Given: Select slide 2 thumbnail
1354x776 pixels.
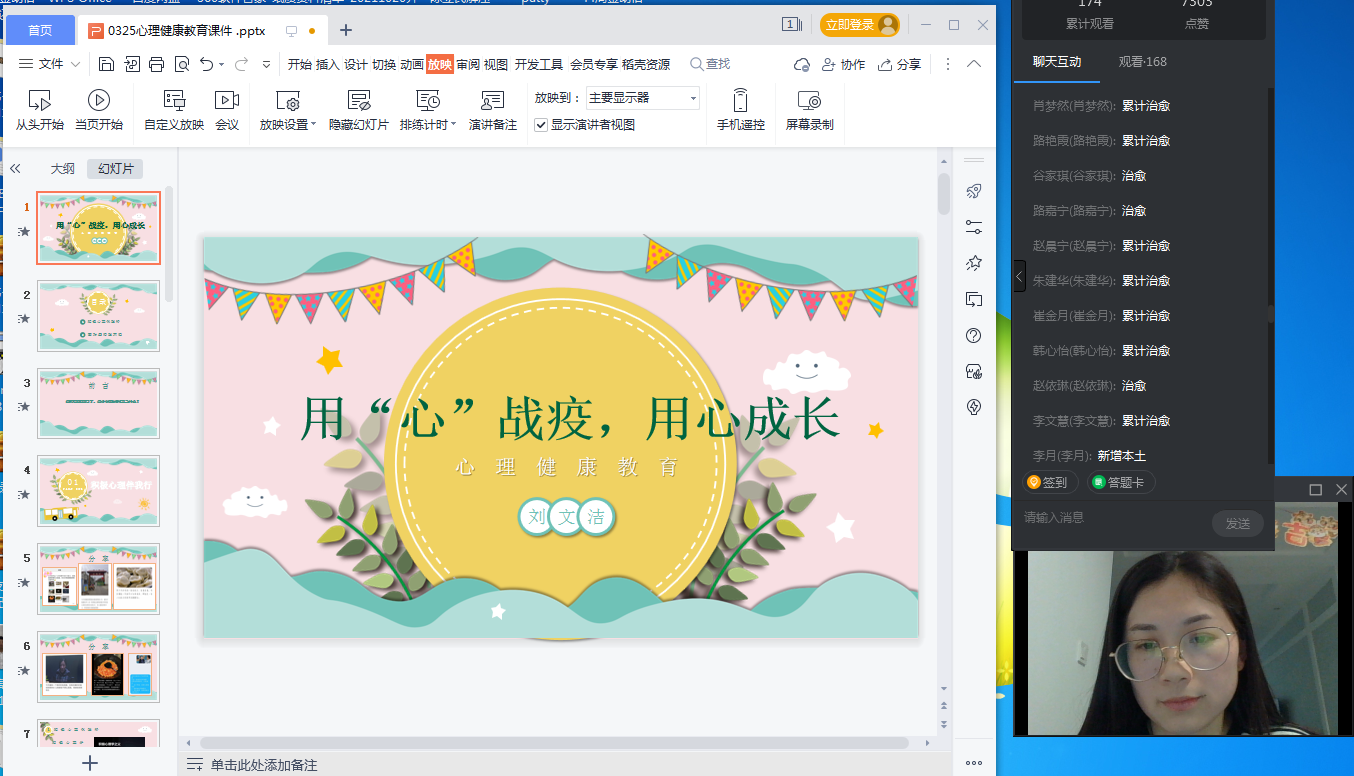Looking at the screenshot, I should click(98, 315).
